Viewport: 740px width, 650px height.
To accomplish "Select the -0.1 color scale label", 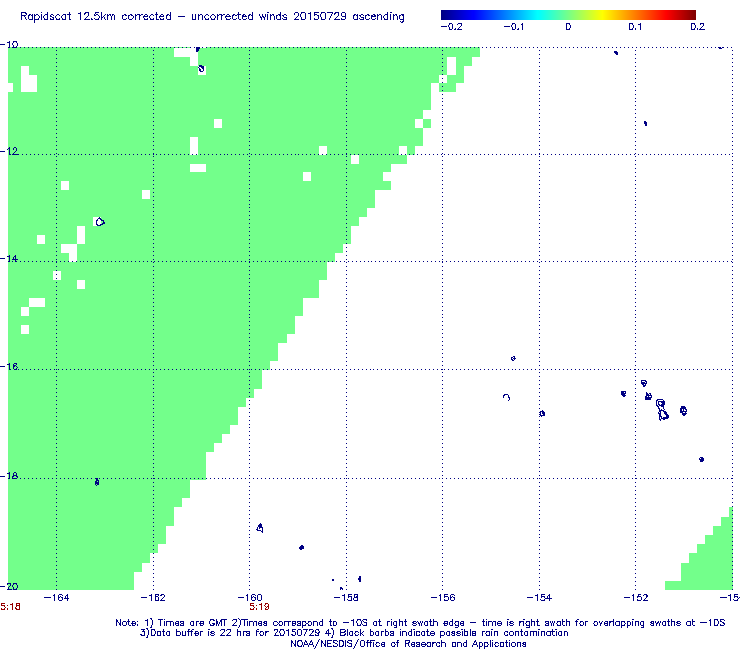I will [x=513, y=27].
